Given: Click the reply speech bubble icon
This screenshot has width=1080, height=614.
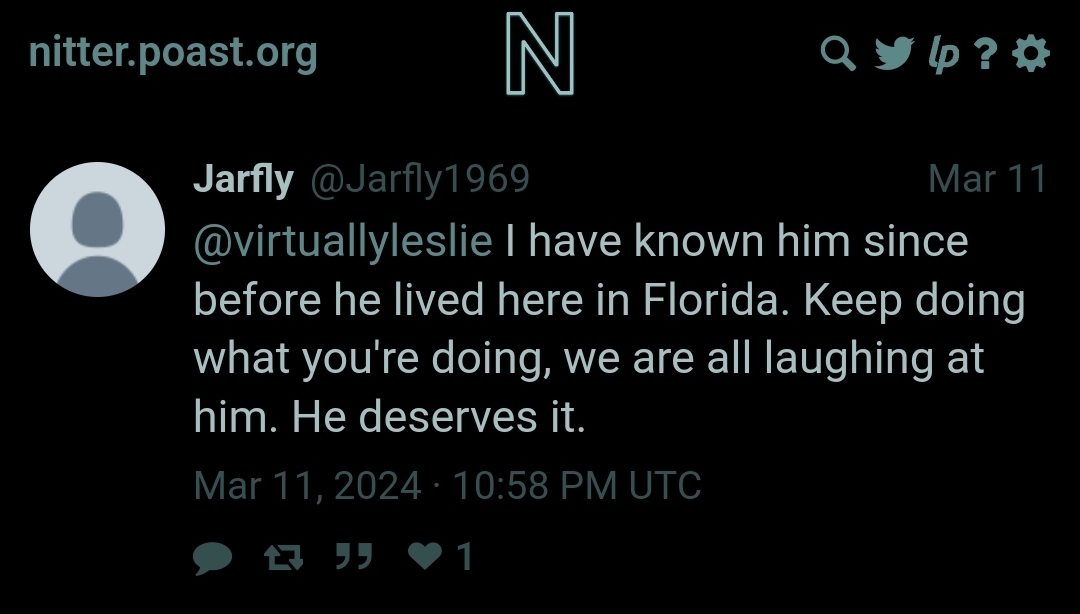Looking at the screenshot, I should (213, 557).
